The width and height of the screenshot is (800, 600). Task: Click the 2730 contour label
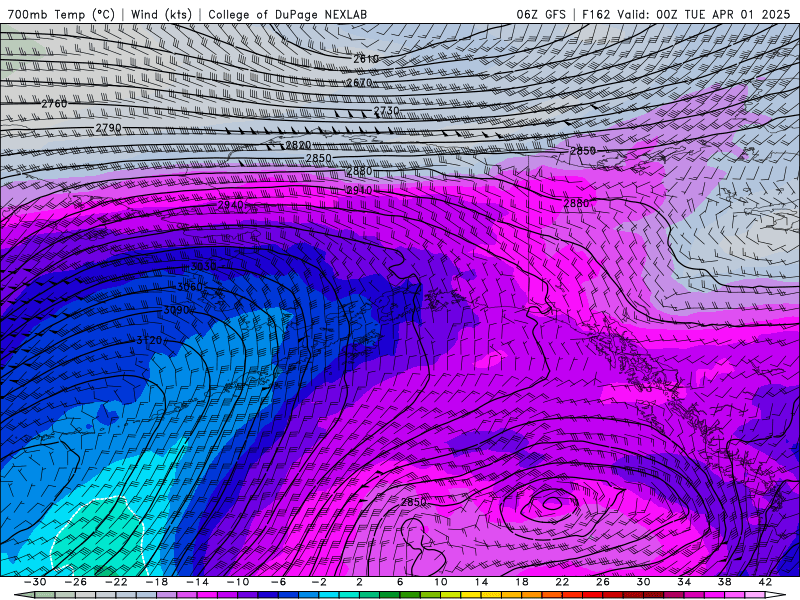click(386, 111)
